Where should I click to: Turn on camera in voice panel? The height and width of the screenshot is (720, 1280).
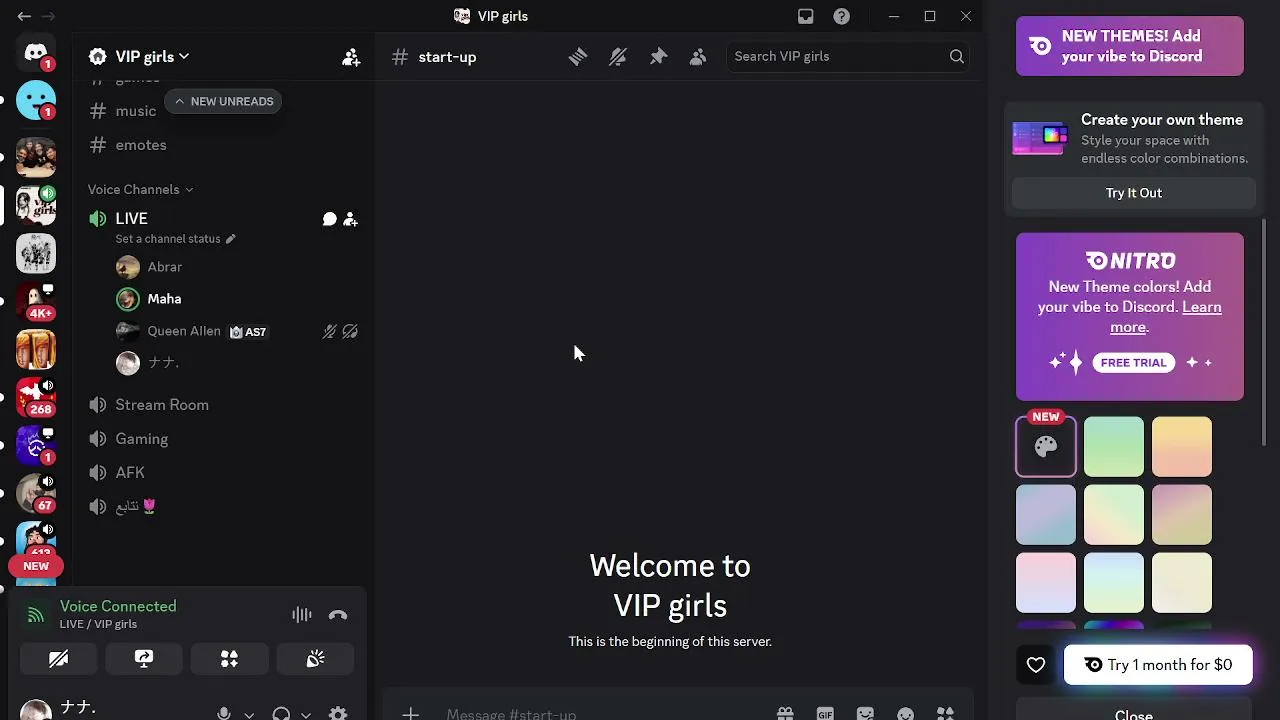[x=58, y=659]
